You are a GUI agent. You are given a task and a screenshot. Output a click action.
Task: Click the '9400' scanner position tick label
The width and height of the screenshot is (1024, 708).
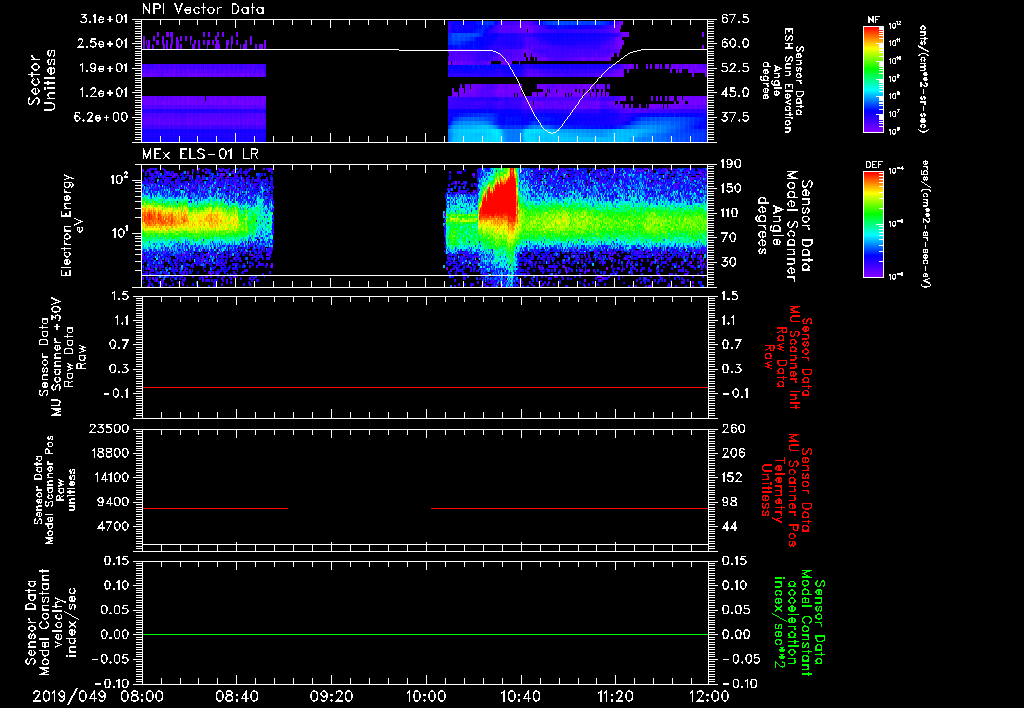click(x=114, y=502)
